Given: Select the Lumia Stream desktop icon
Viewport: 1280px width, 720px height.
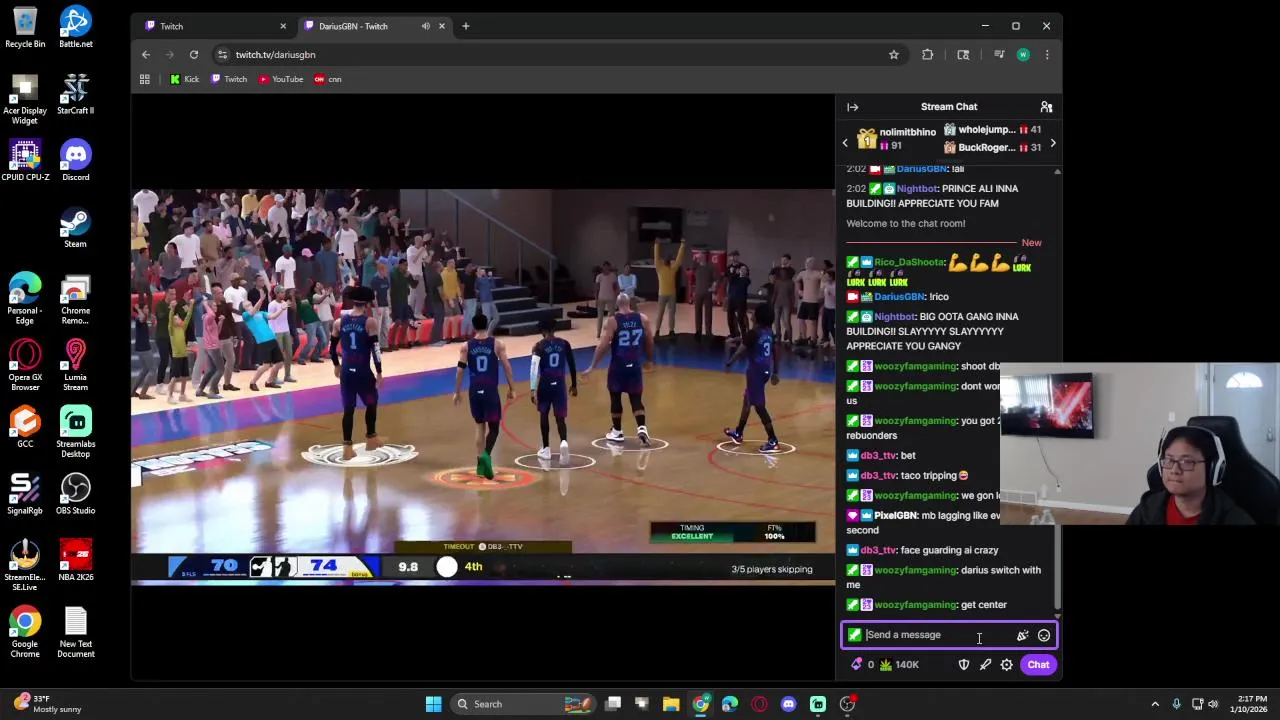Looking at the screenshot, I should point(76,365).
